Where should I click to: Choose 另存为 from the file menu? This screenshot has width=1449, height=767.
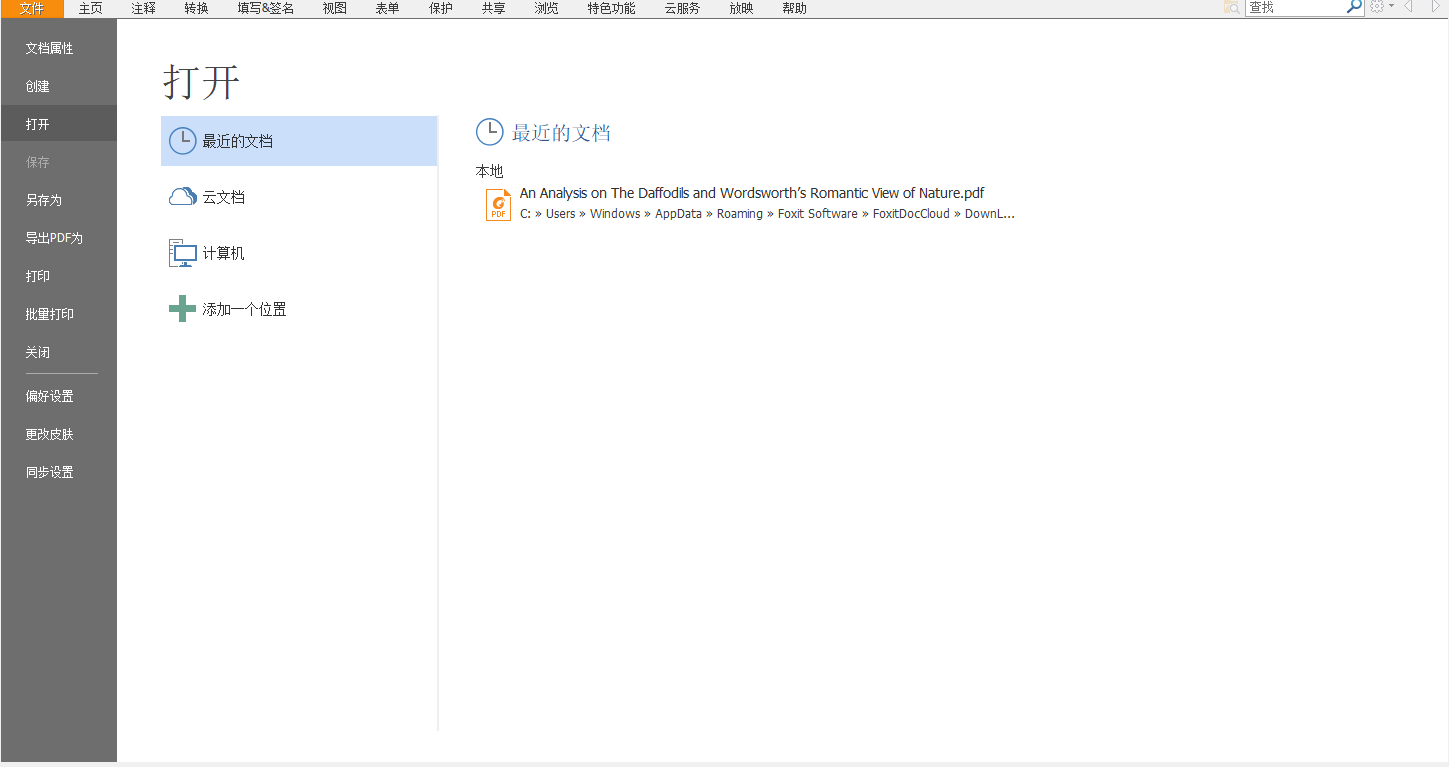(44, 200)
